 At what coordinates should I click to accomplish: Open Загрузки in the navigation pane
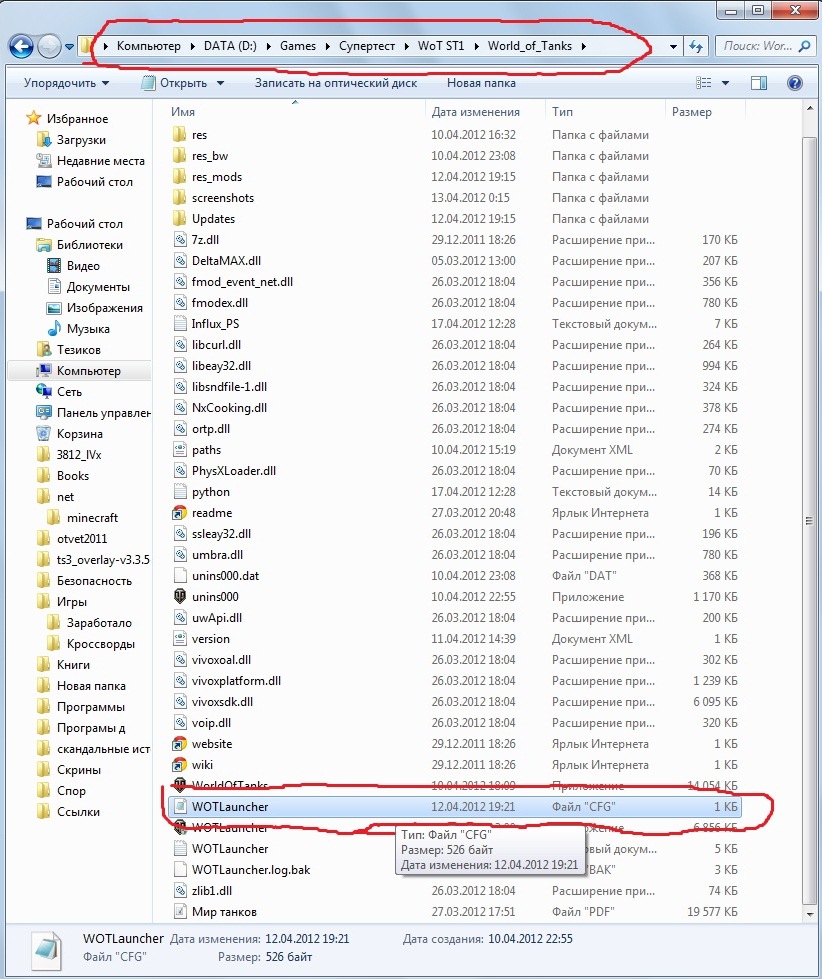(81, 140)
